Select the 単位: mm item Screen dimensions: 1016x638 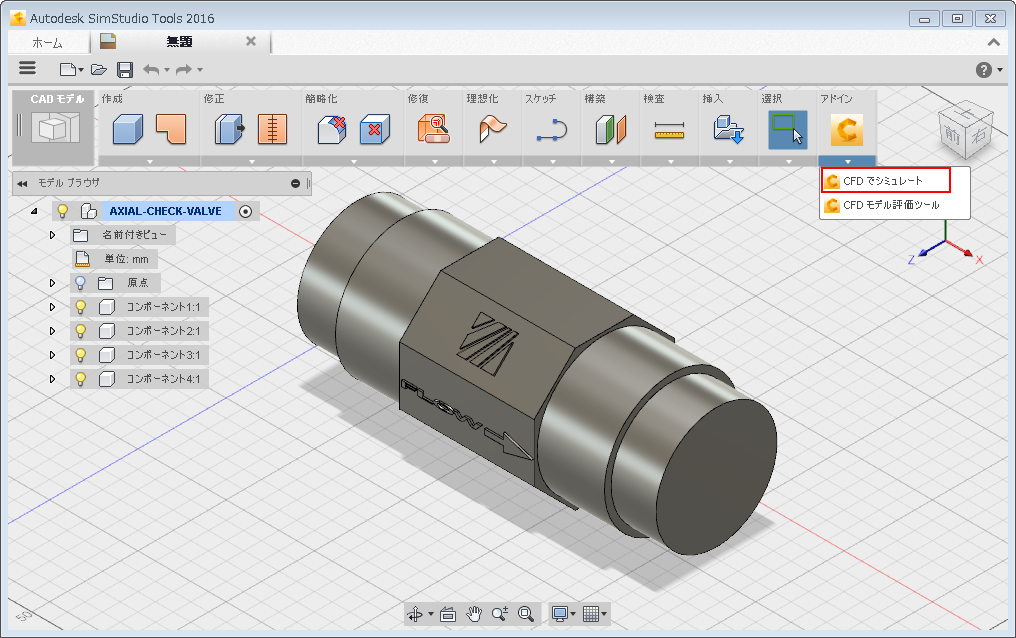126,259
